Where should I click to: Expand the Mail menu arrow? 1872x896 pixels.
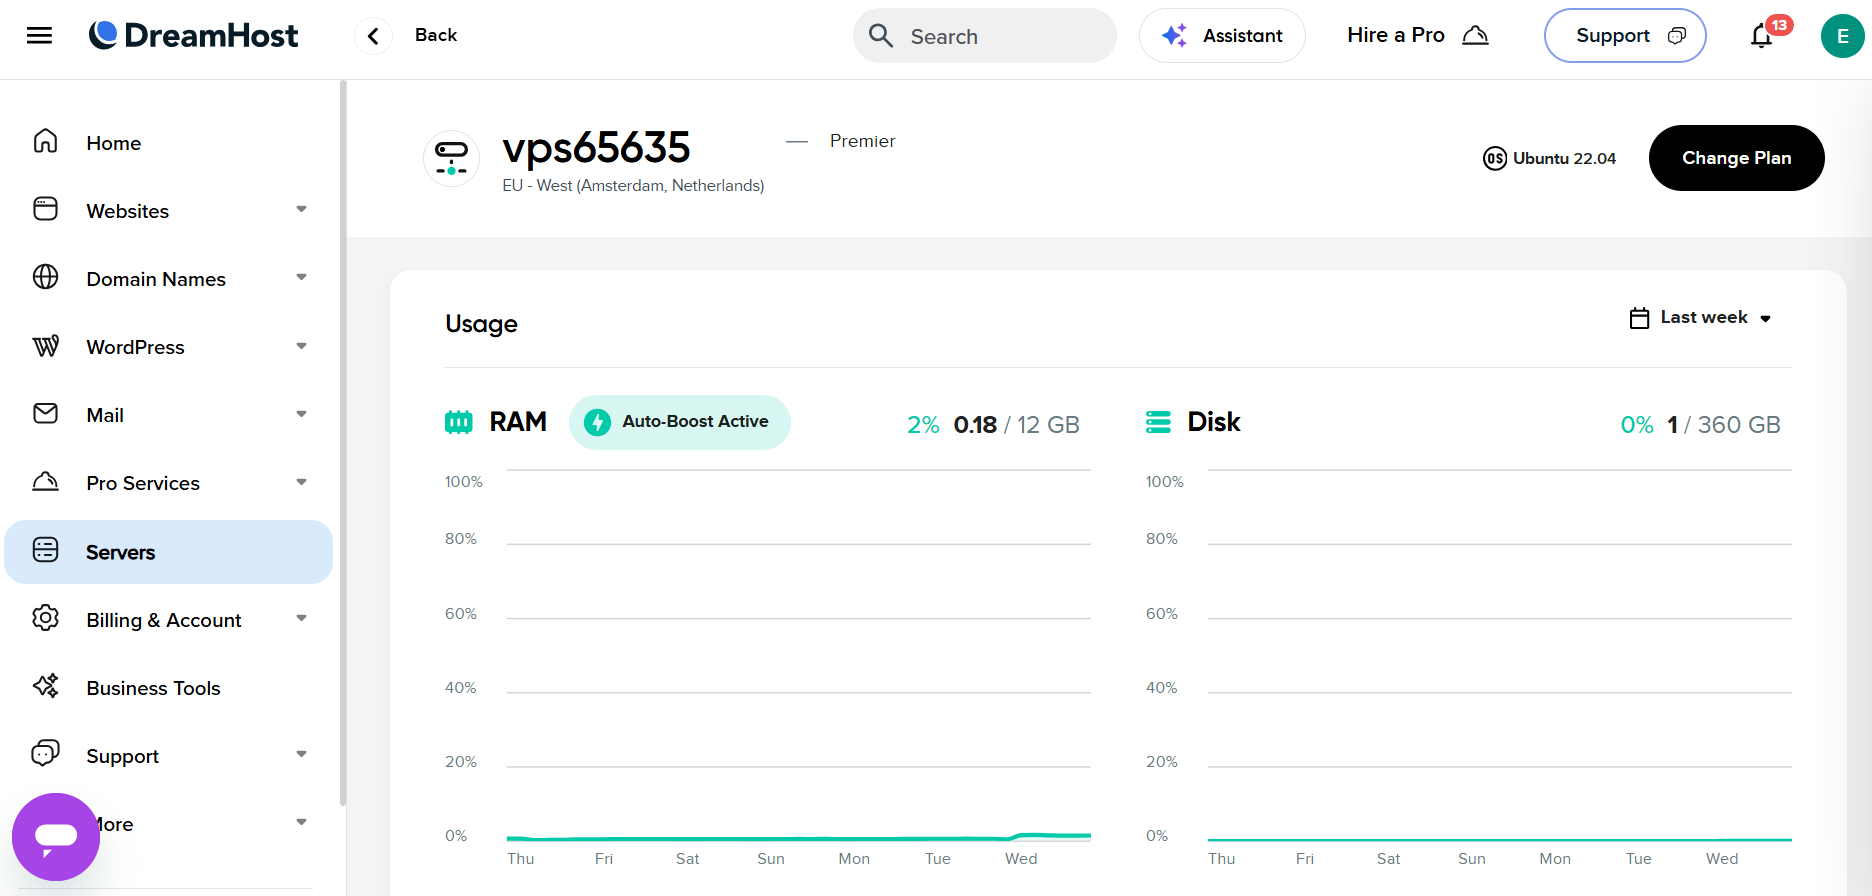[x=301, y=414]
